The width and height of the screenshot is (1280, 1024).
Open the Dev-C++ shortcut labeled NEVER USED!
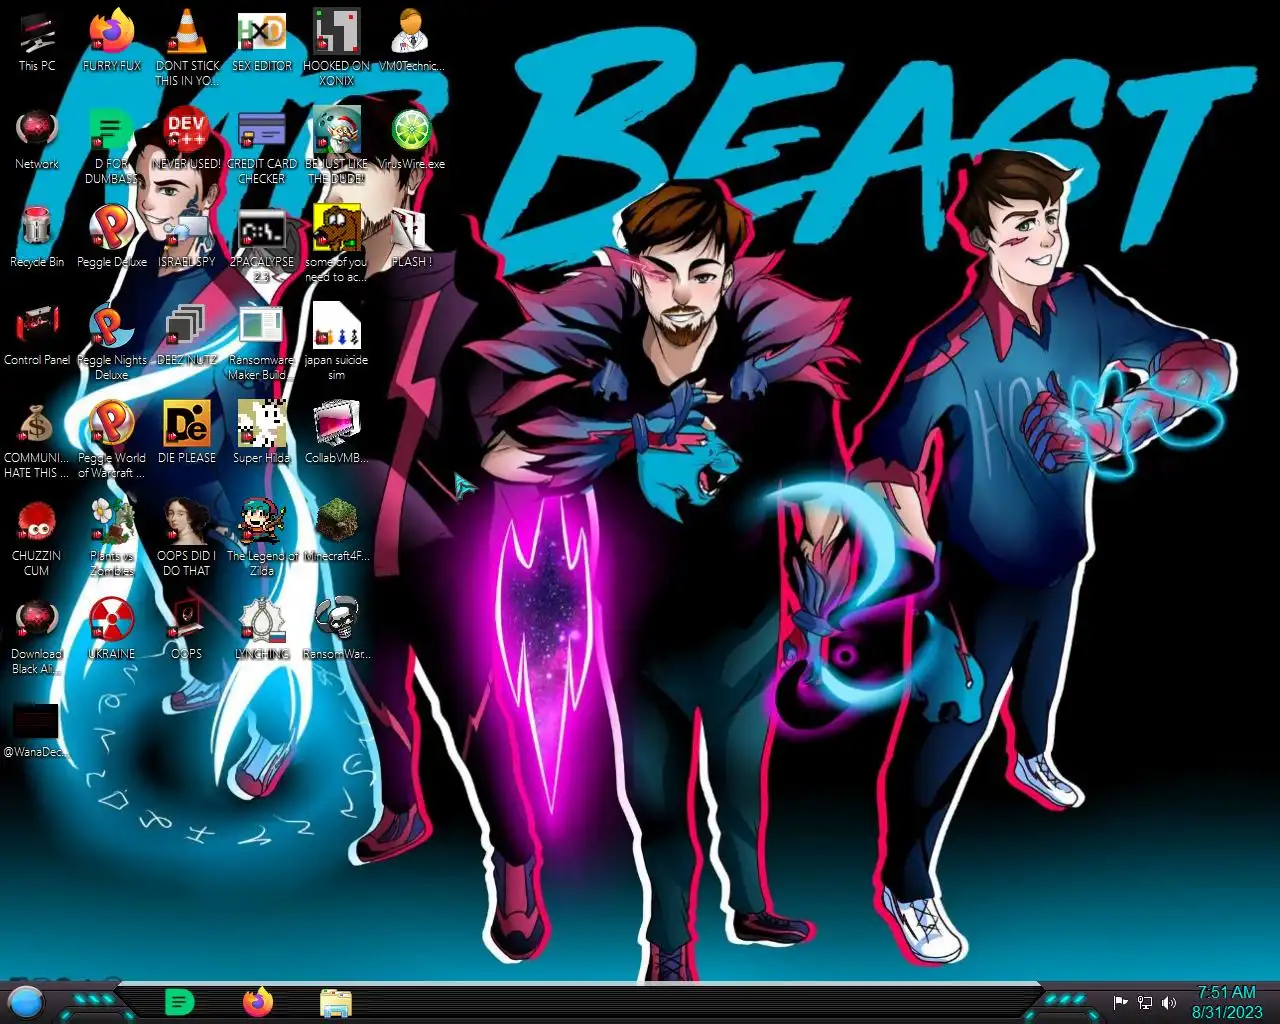[187, 140]
